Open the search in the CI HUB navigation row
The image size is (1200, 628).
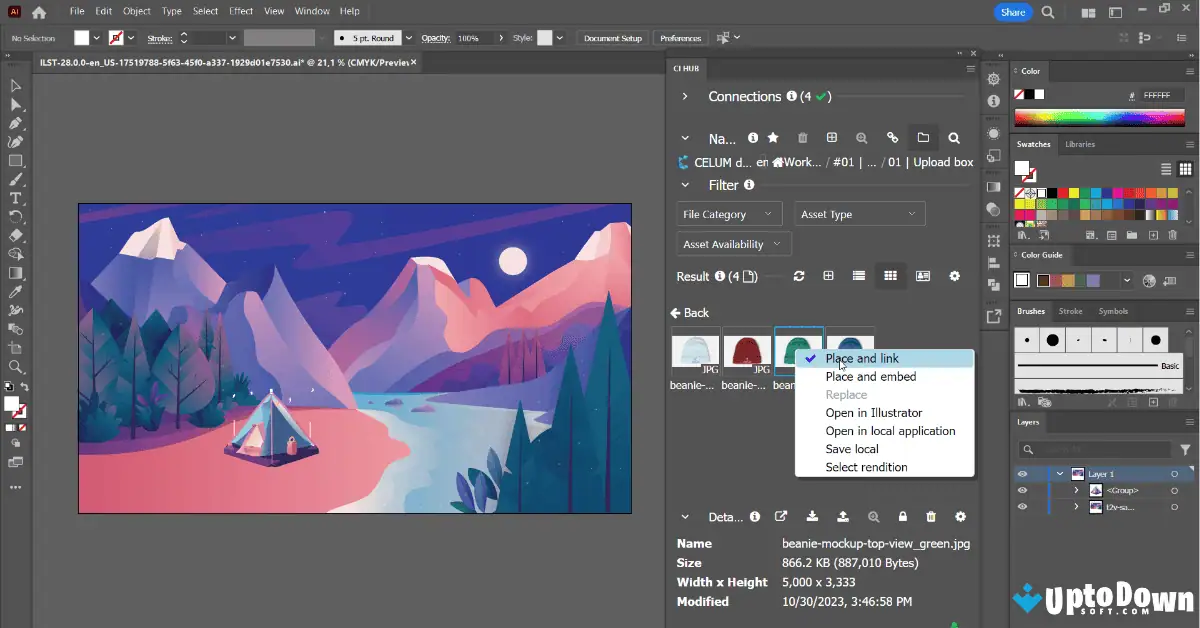click(954, 138)
